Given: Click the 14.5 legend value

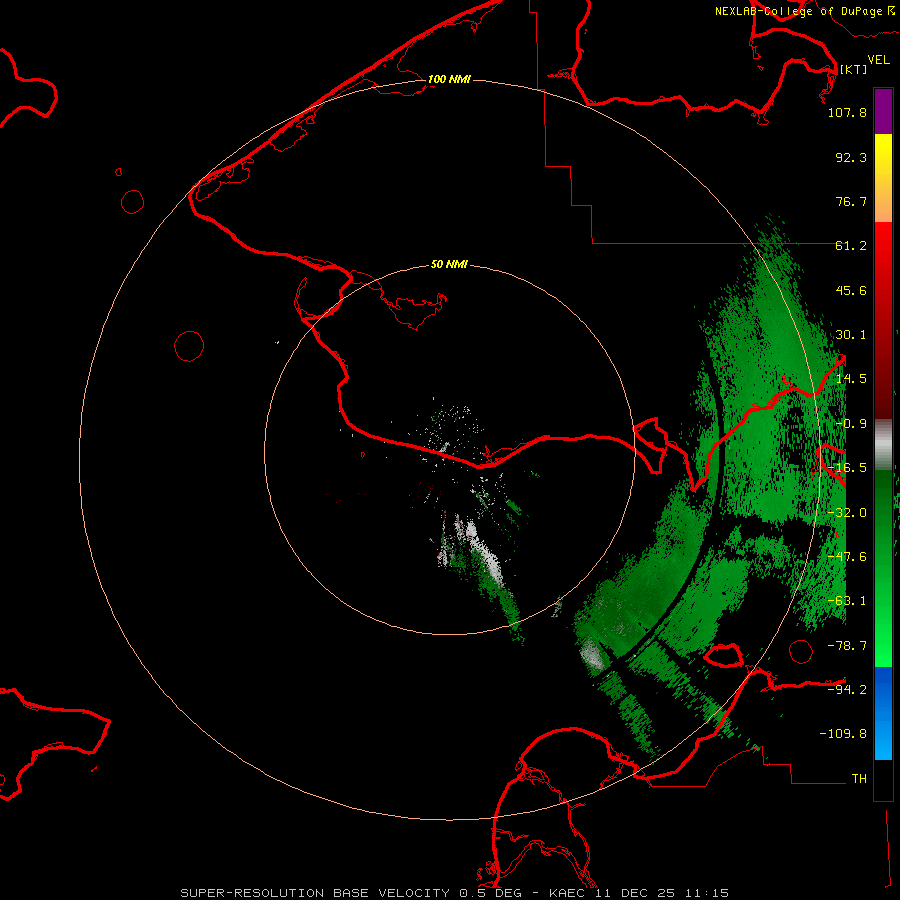Looking at the screenshot, I should (851, 379).
